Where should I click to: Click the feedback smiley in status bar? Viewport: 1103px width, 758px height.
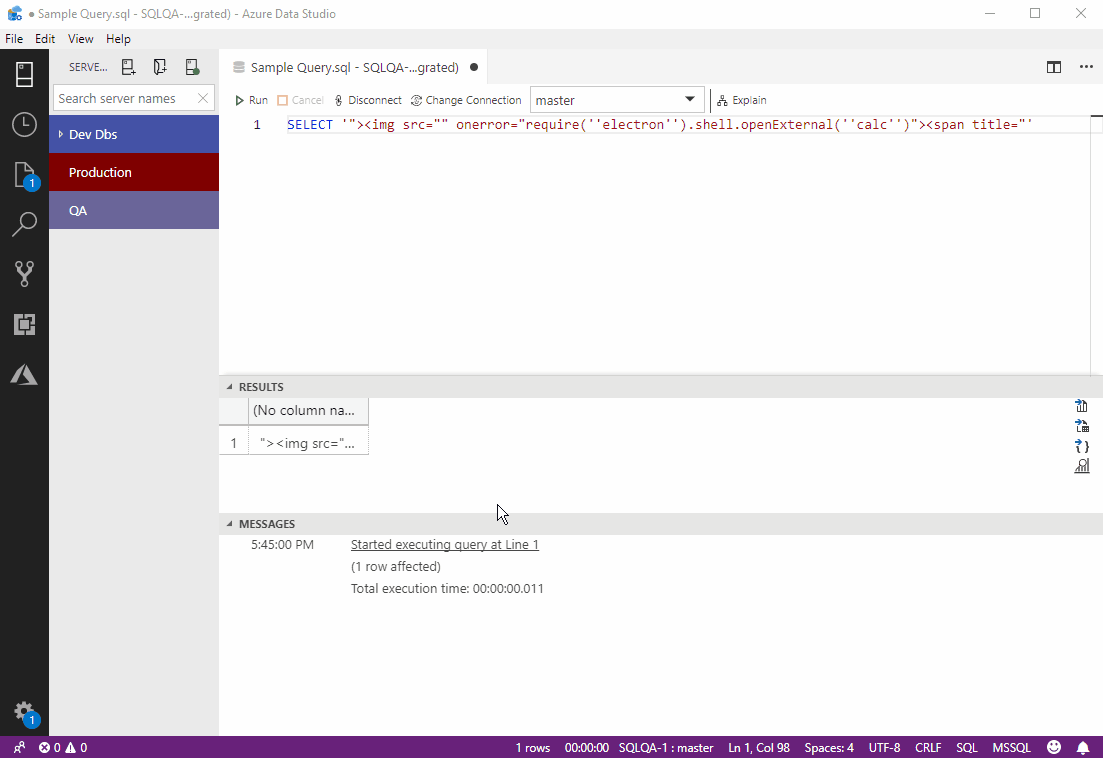click(1054, 747)
